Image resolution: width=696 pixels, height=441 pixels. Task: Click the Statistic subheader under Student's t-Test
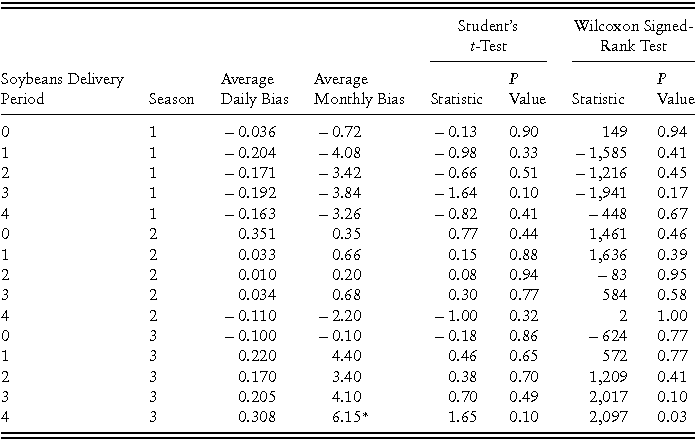tap(456, 99)
